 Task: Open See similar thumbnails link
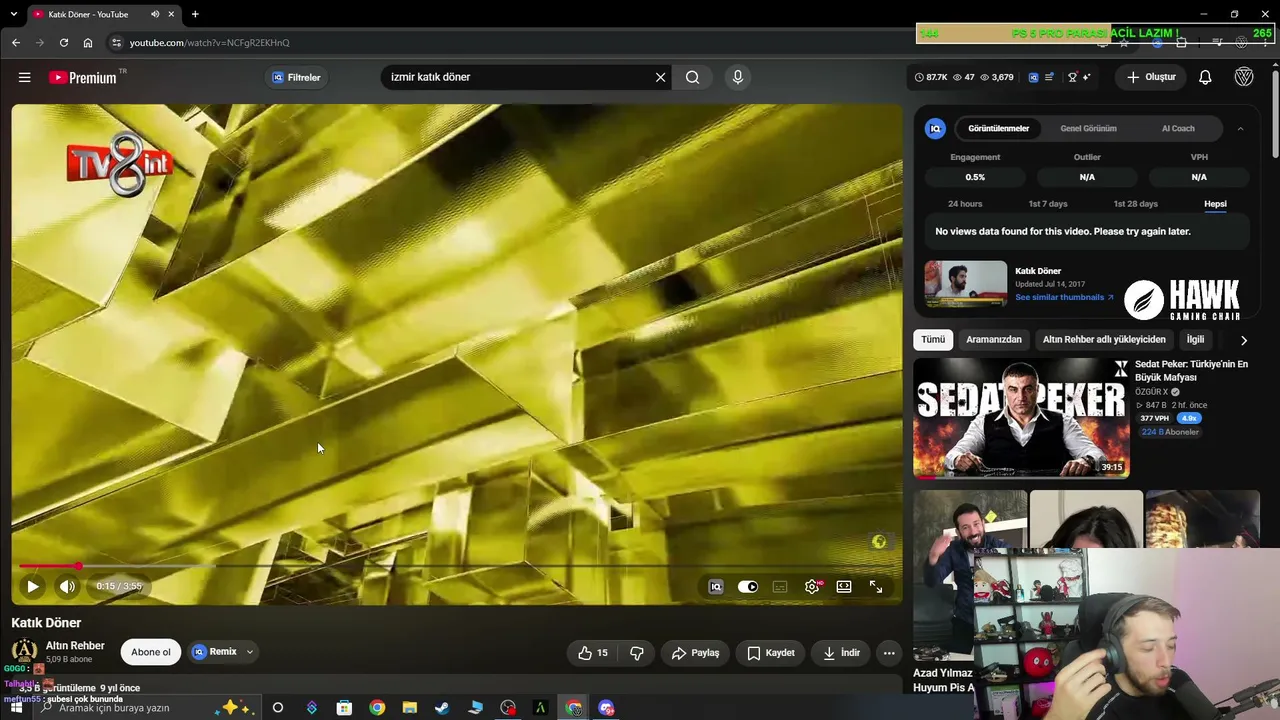pyautogui.click(x=1064, y=297)
